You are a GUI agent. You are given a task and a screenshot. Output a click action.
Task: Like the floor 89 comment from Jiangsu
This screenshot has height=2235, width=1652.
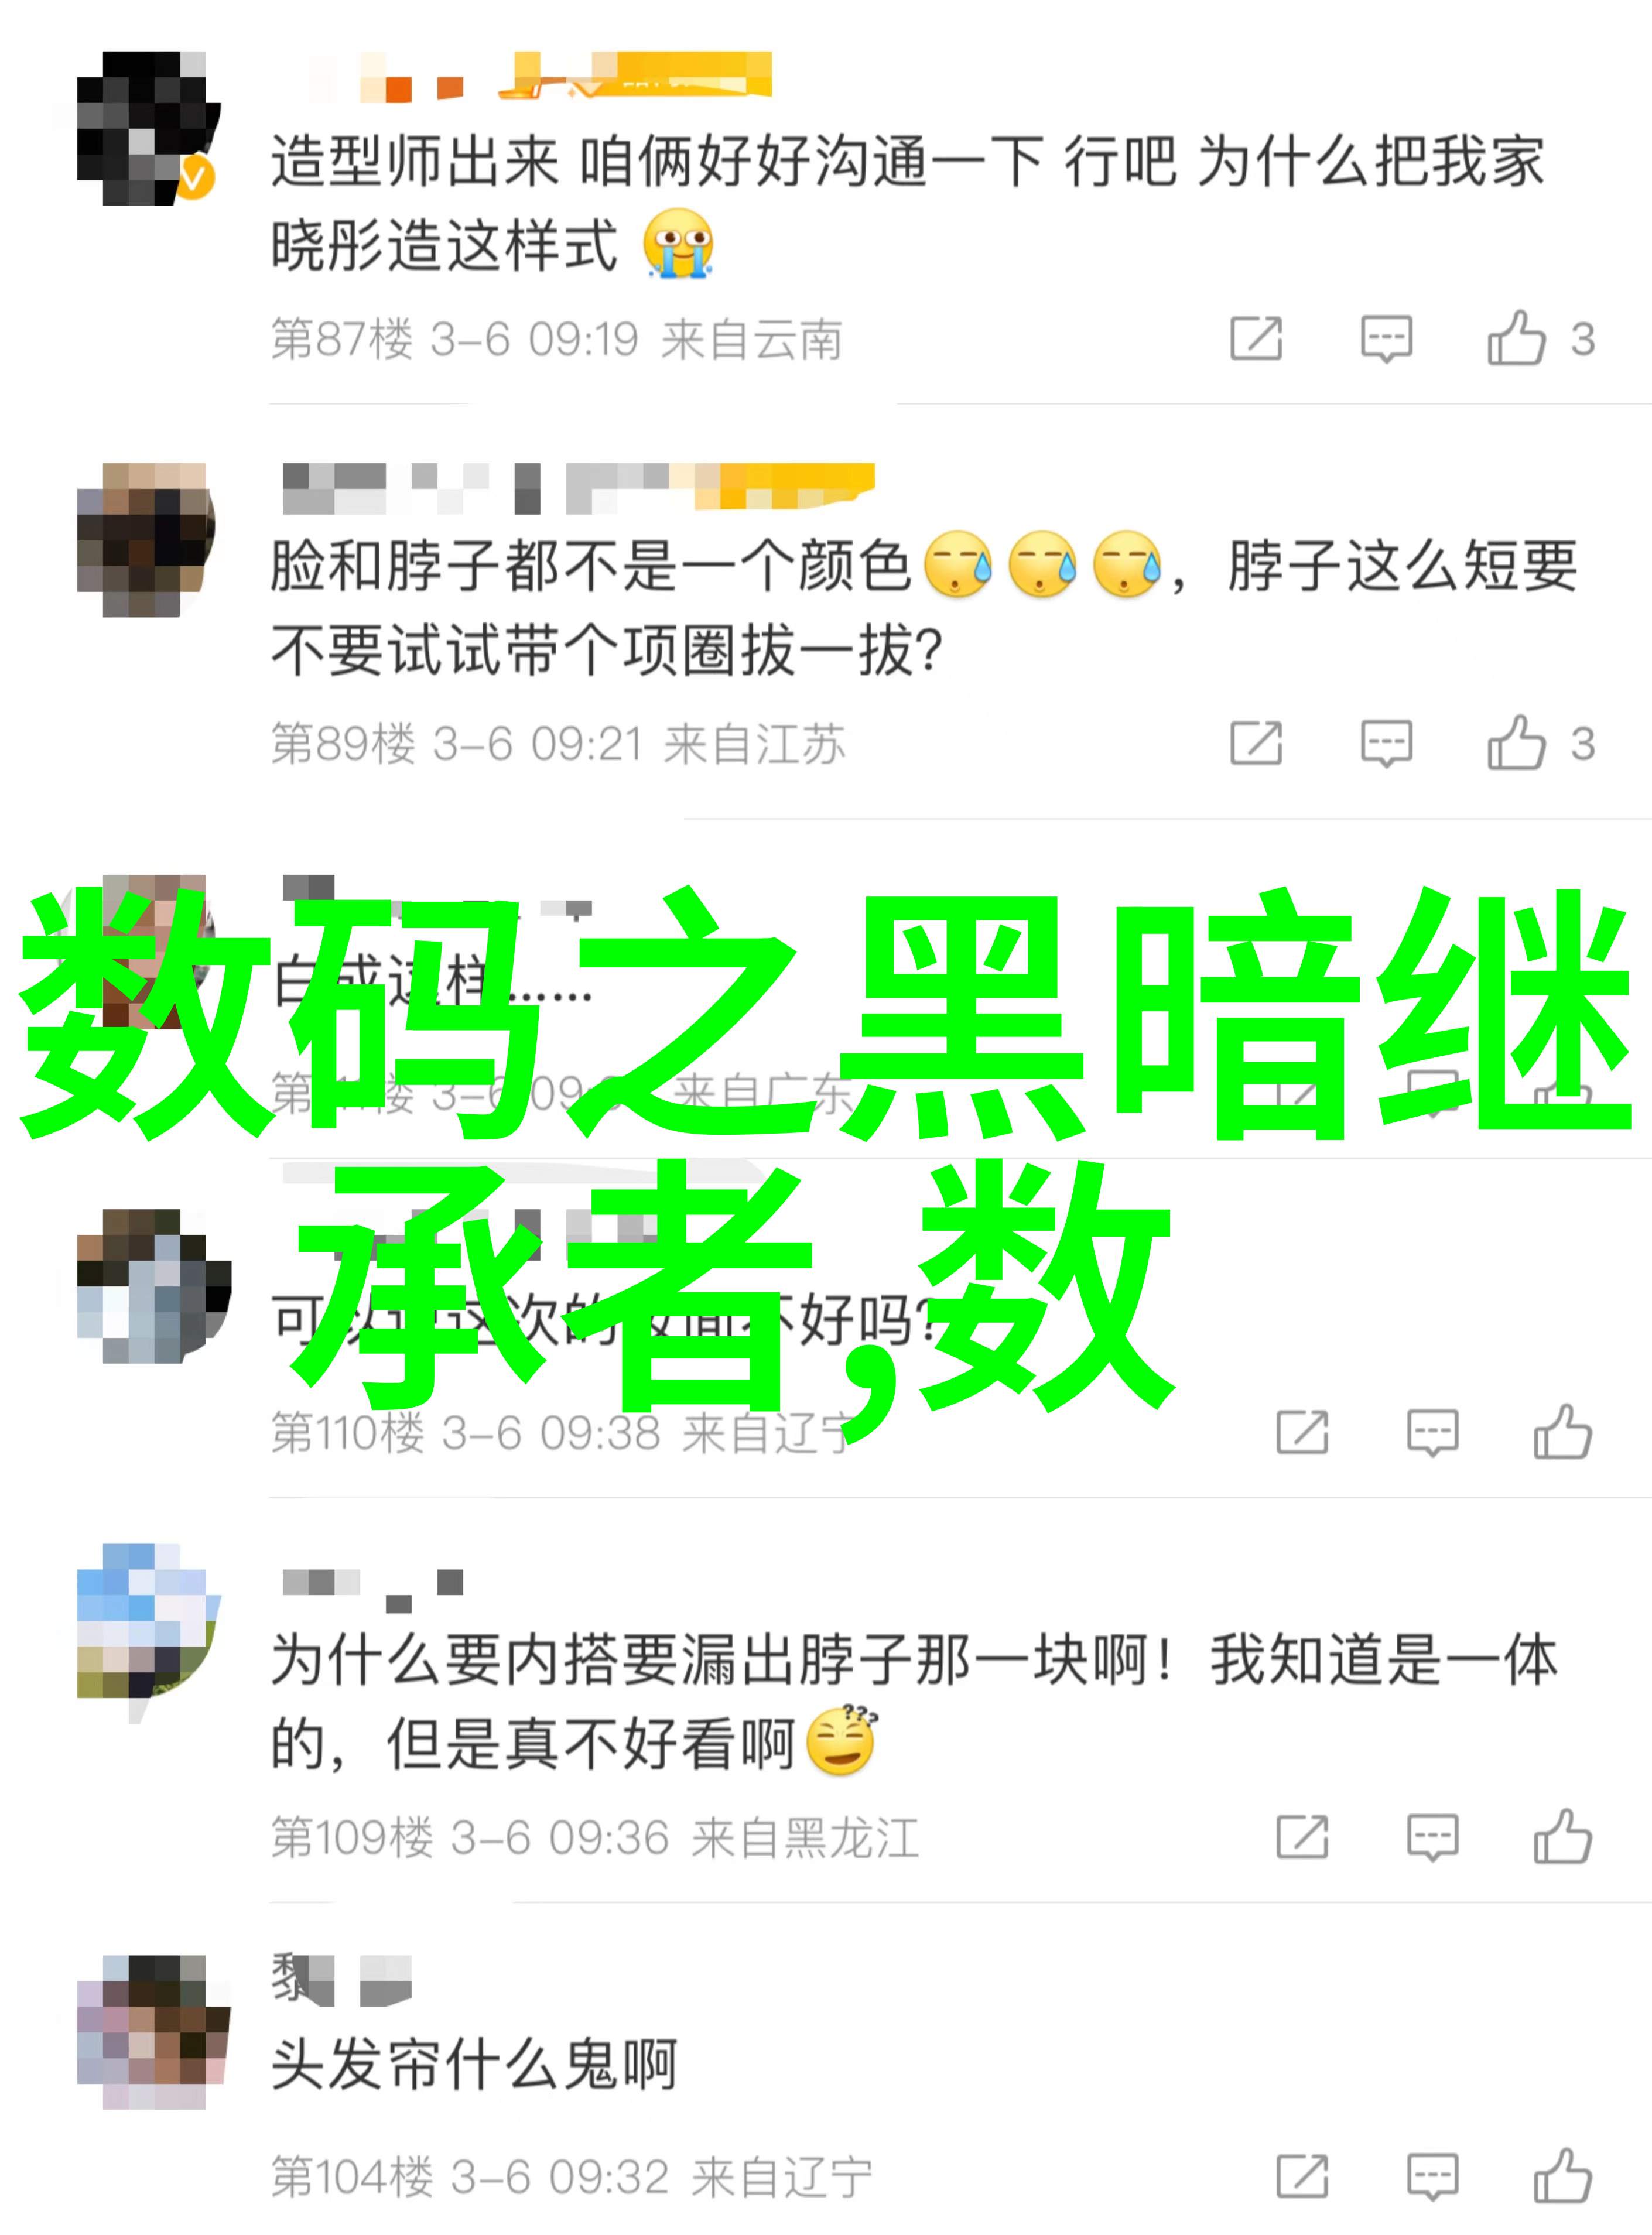tap(1539, 743)
